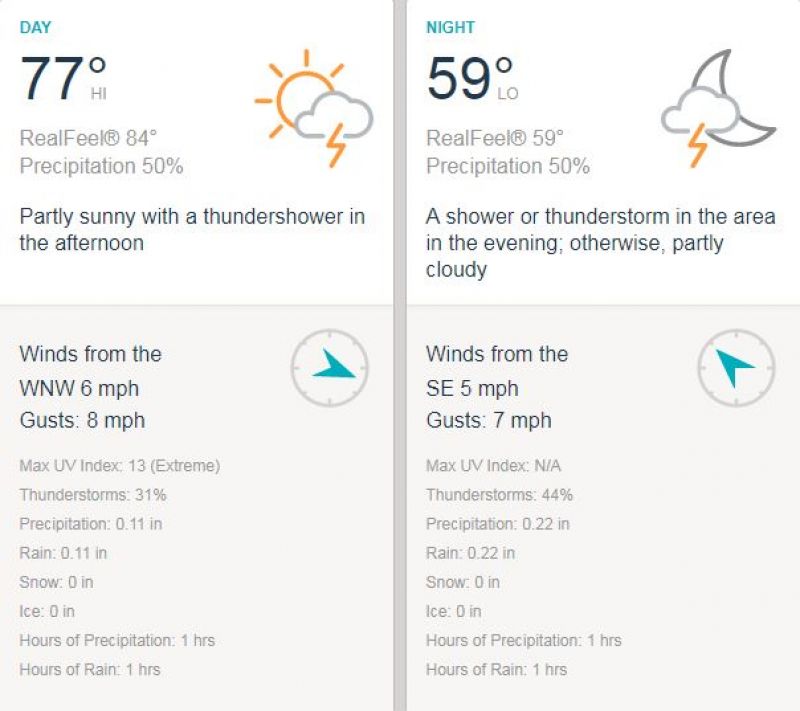Click the vertical divider between panels
800x711 pixels.
400,356
